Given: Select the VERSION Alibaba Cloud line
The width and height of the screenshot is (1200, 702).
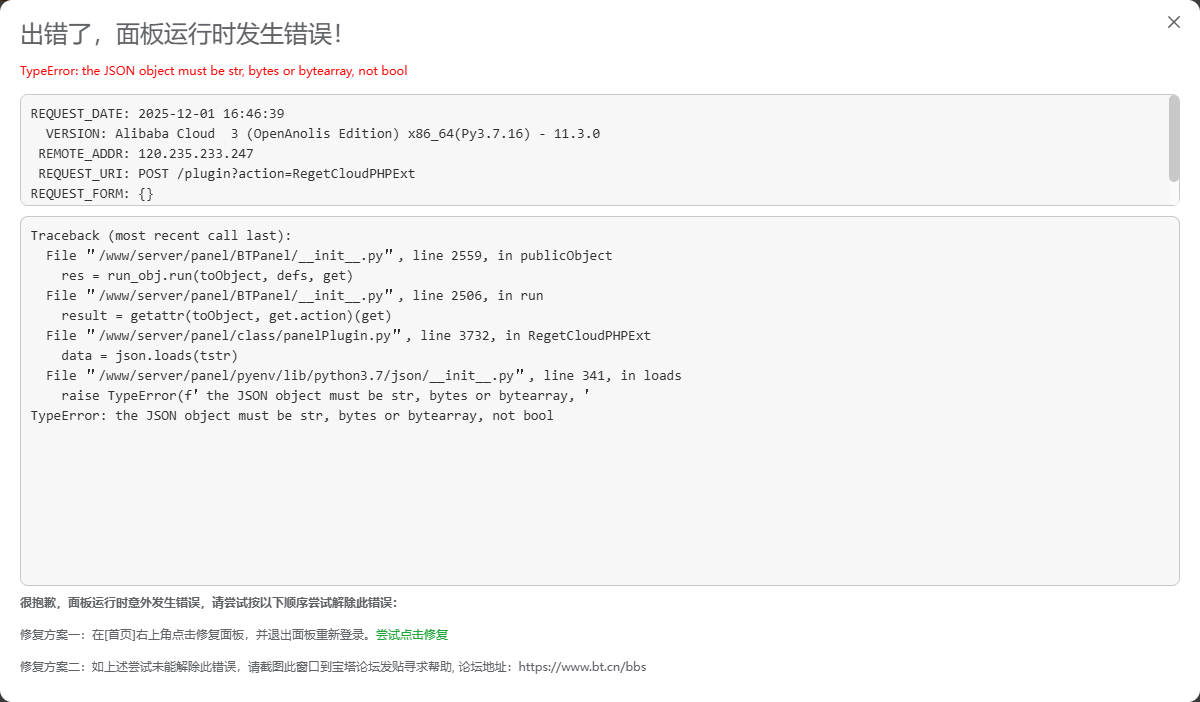Looking at the screenshot, I should tap(322, 134).
